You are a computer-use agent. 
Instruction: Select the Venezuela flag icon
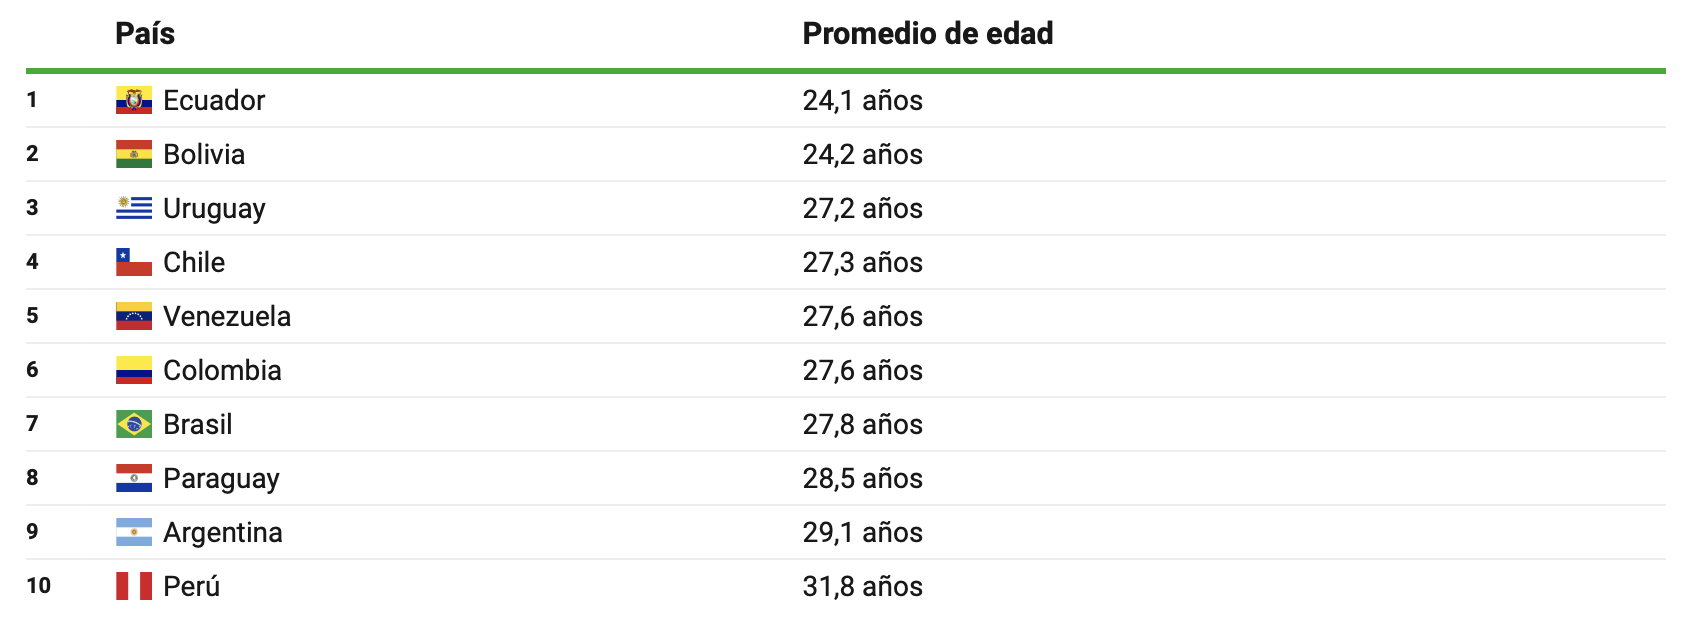pos(134,316)
